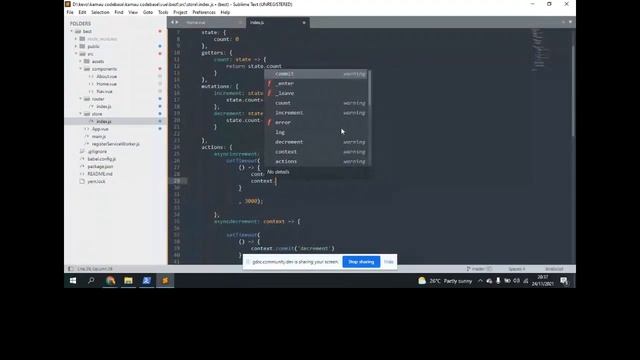Open the Windows Start menu

pyautogui.click(x=73, y=280)
